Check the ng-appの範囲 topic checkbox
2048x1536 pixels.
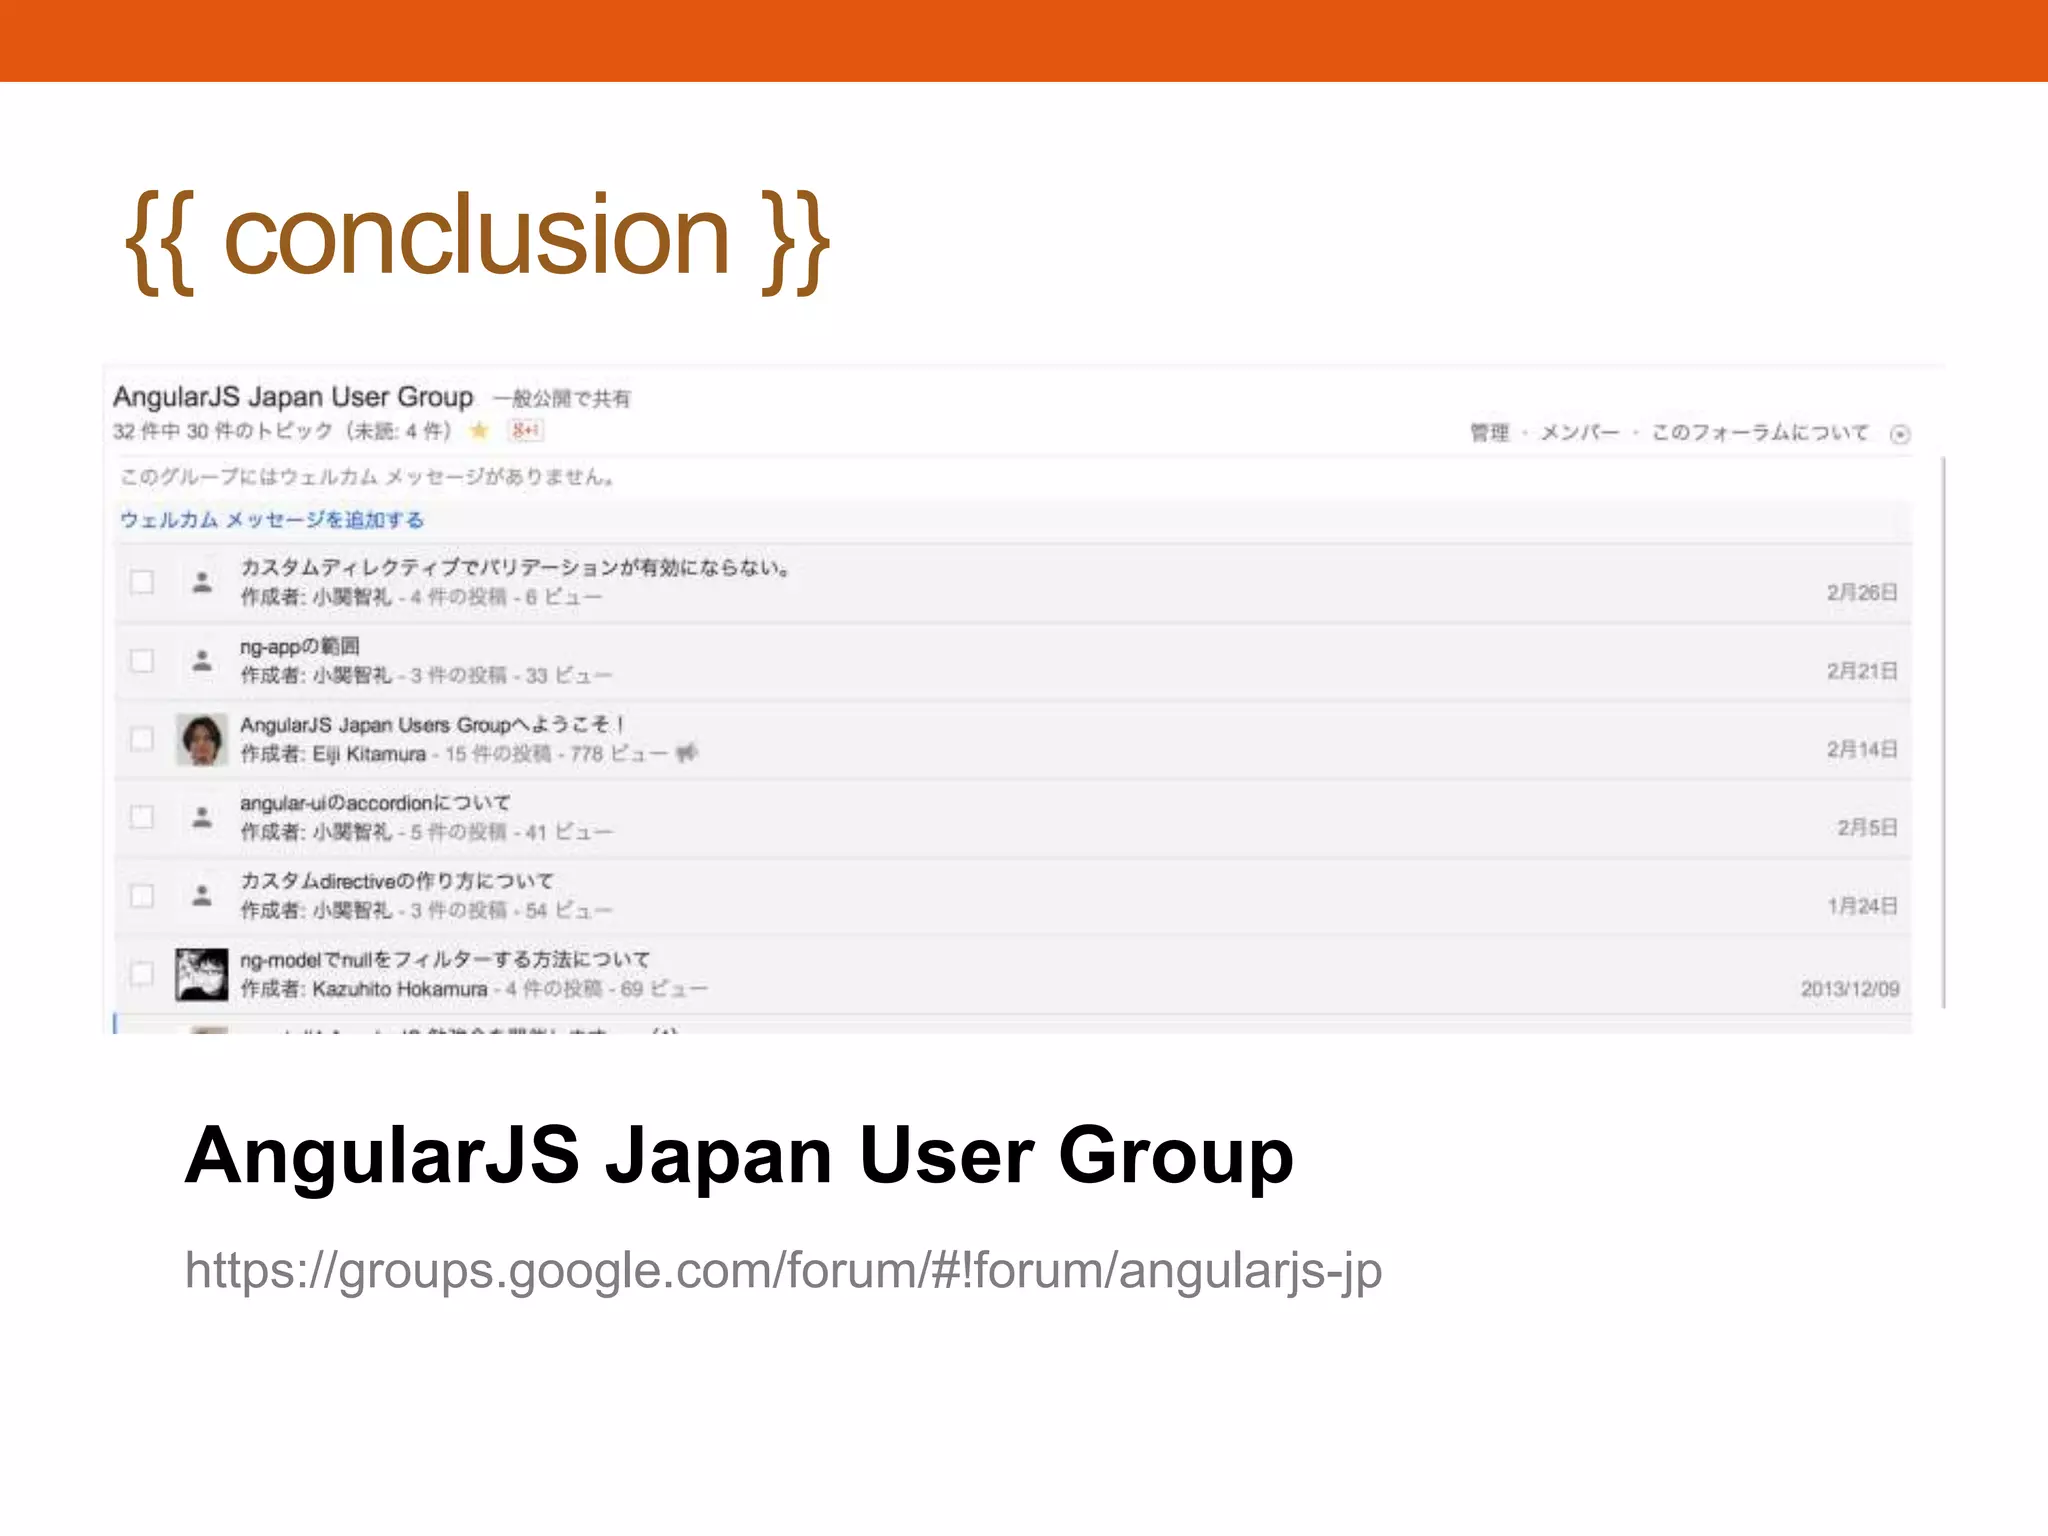(142, 660)
